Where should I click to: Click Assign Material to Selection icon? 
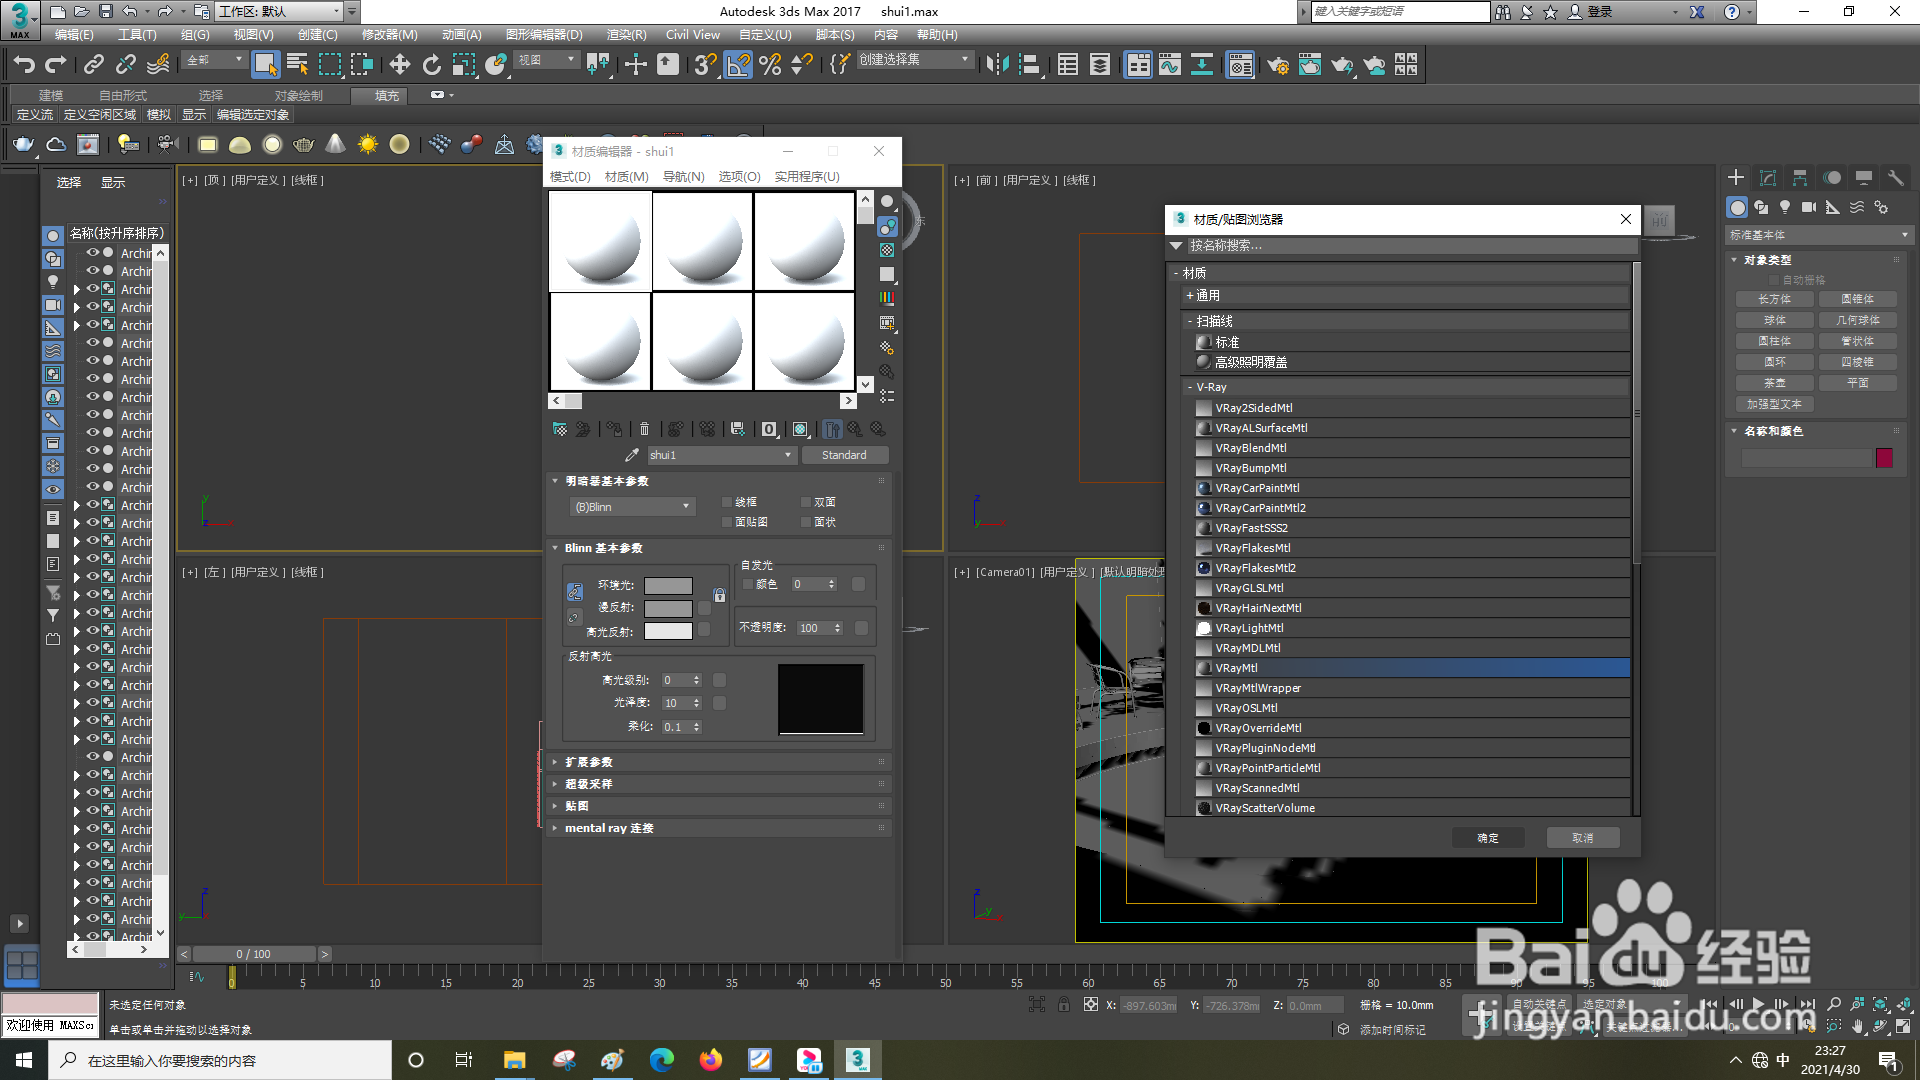pos(614,430)
